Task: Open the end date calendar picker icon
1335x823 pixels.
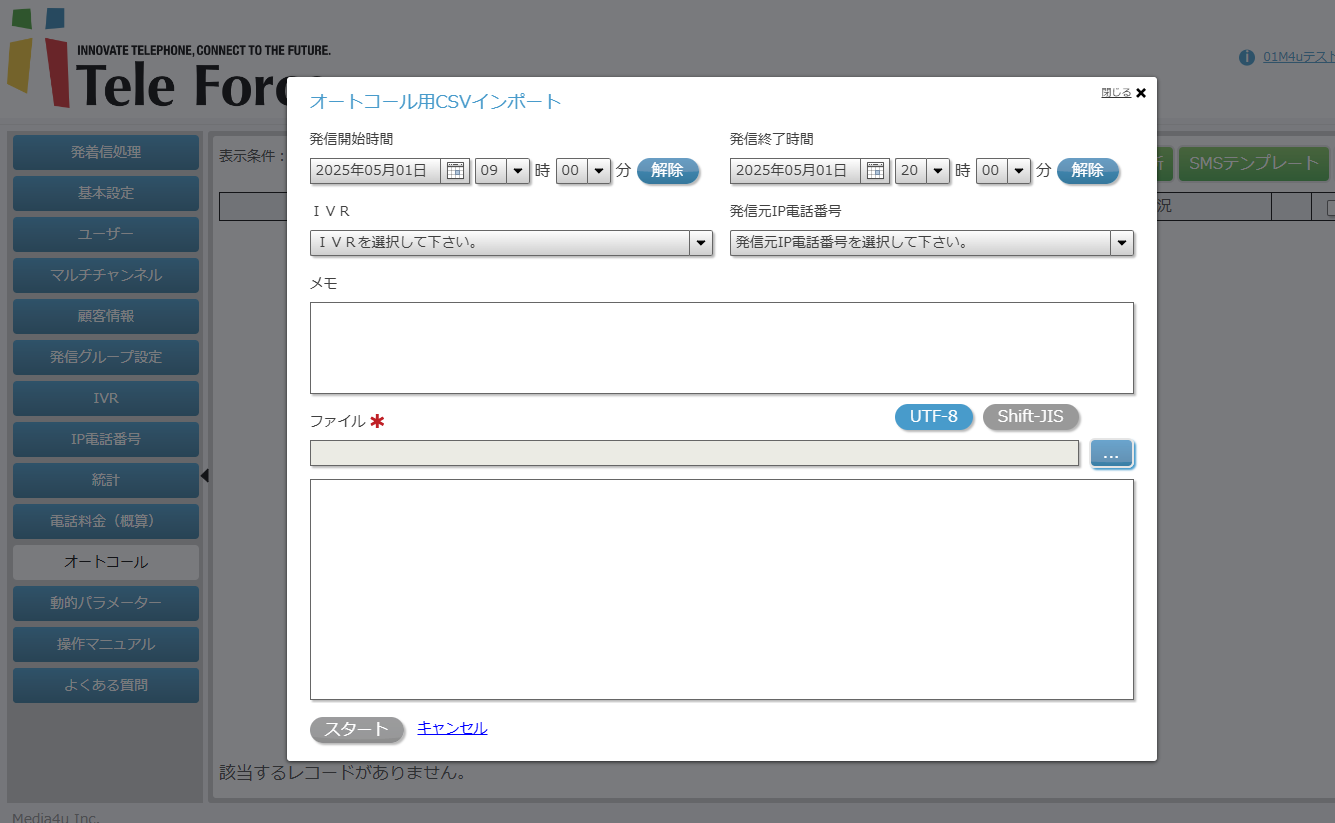Action: (x=875, y=171)
